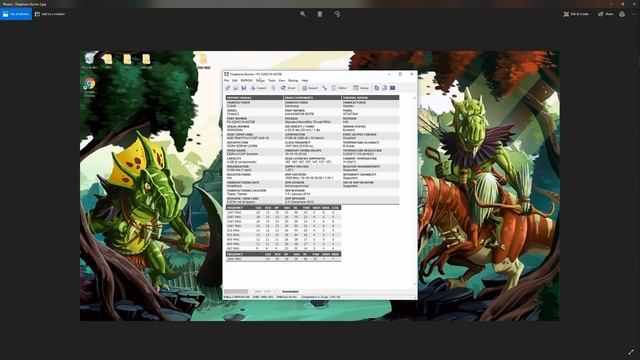Open the three-dot more menu in Photos

point(634,14)
